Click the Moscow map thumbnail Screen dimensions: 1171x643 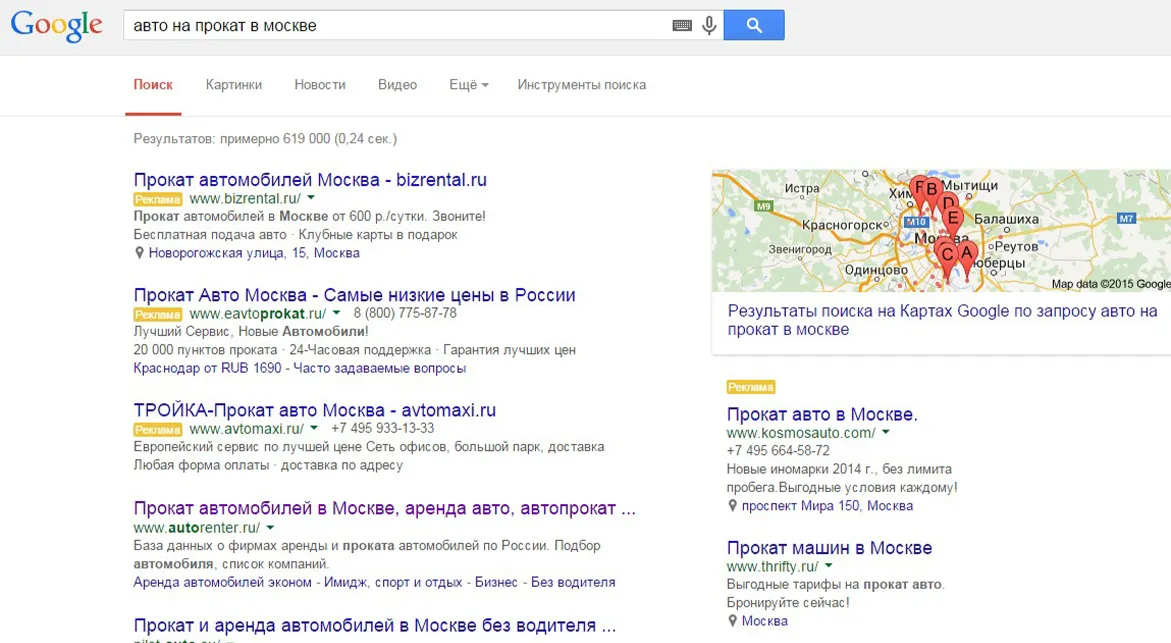(x=941, y=231)
